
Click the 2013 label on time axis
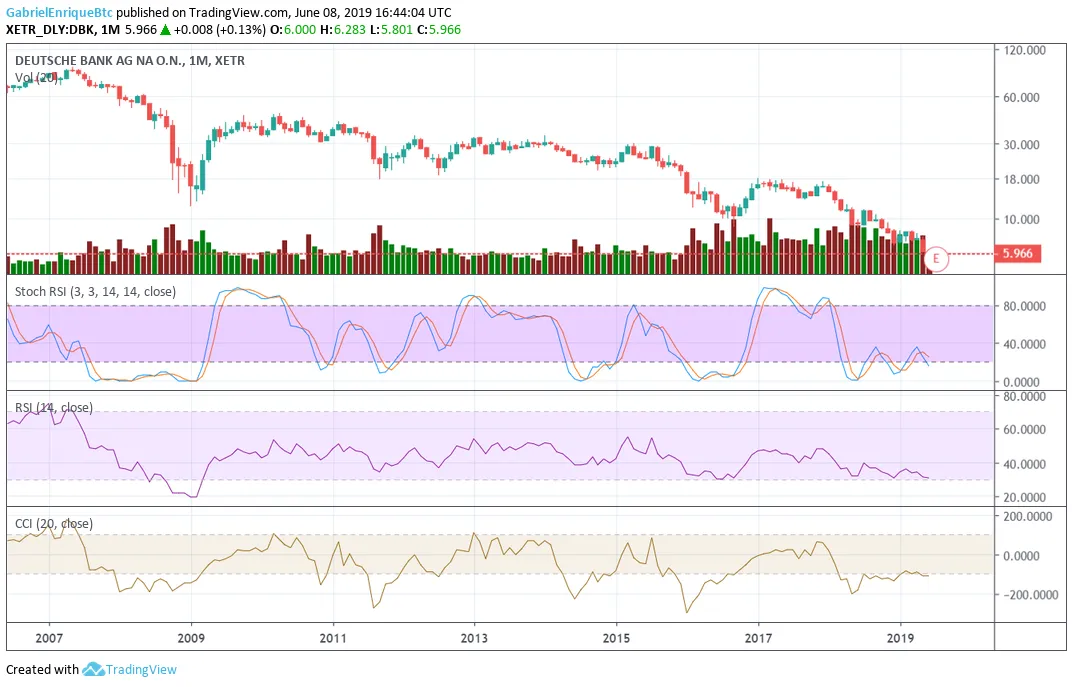(474, 638)
